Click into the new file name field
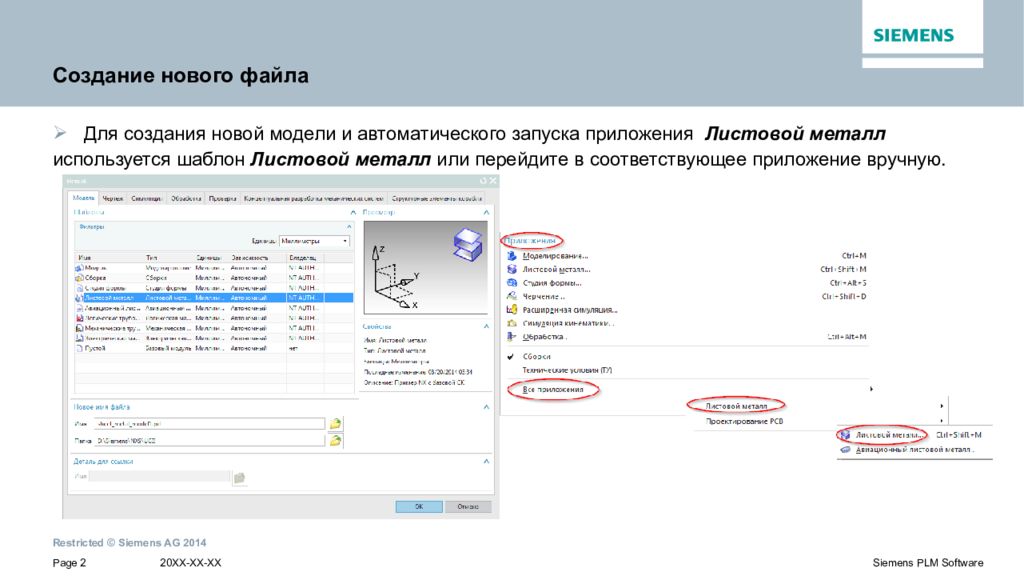The height and width of the screenshot is (576, 1024). click(209, 424)
